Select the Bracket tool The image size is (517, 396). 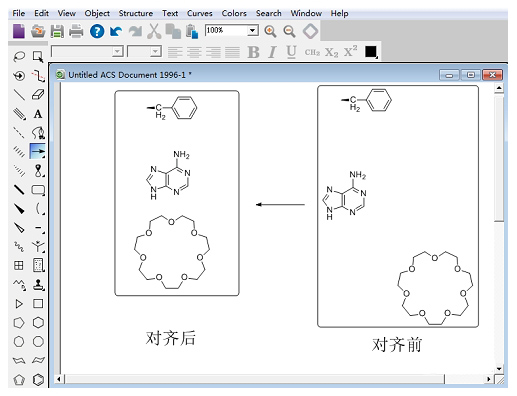click(x=39, y=209)
